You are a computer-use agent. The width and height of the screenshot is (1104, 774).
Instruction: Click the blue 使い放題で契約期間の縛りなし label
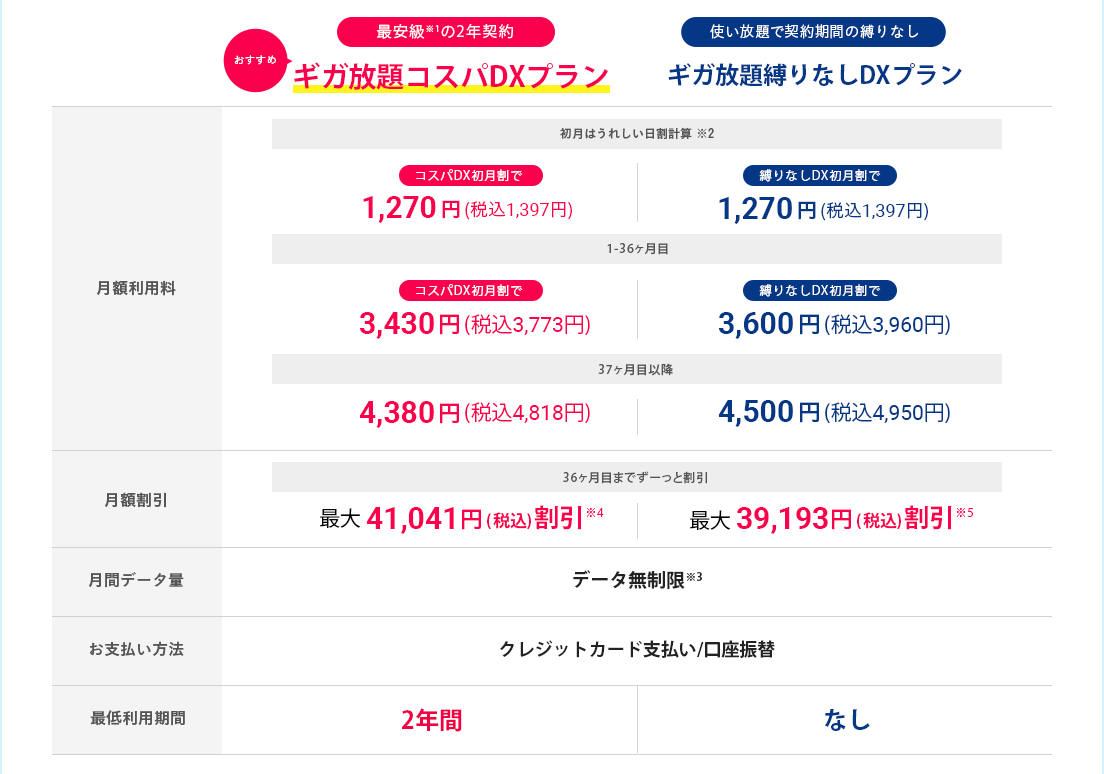tap(813, 31)
